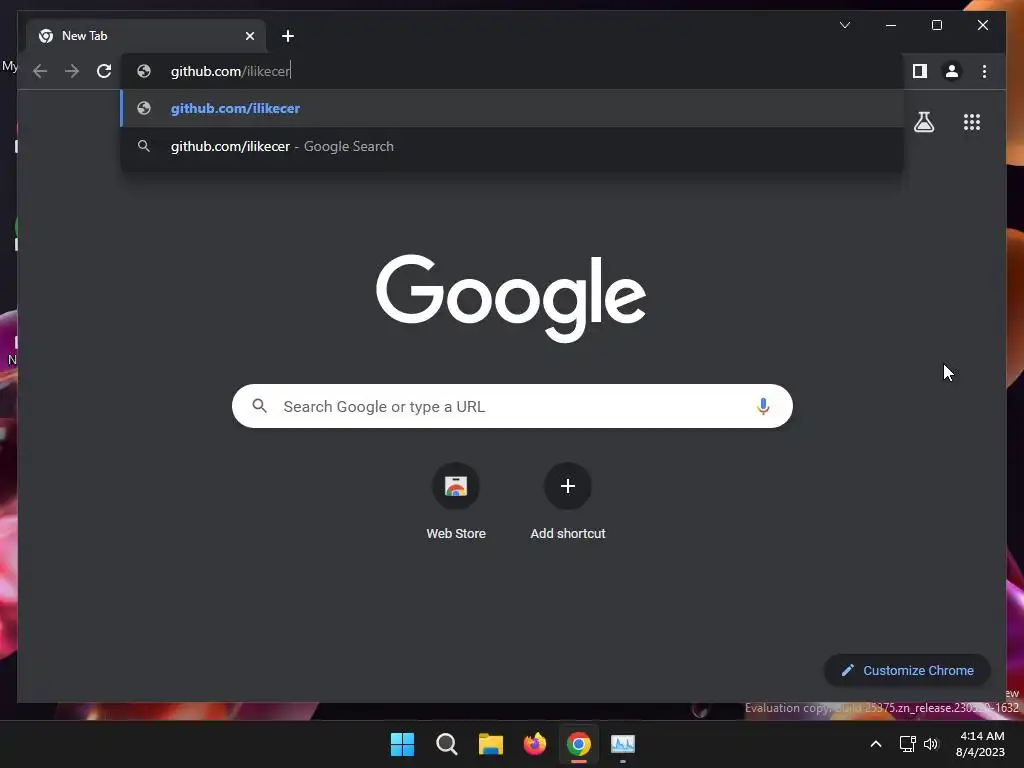Click the Google logo
Screen dimensions: 1024x768
511,298
